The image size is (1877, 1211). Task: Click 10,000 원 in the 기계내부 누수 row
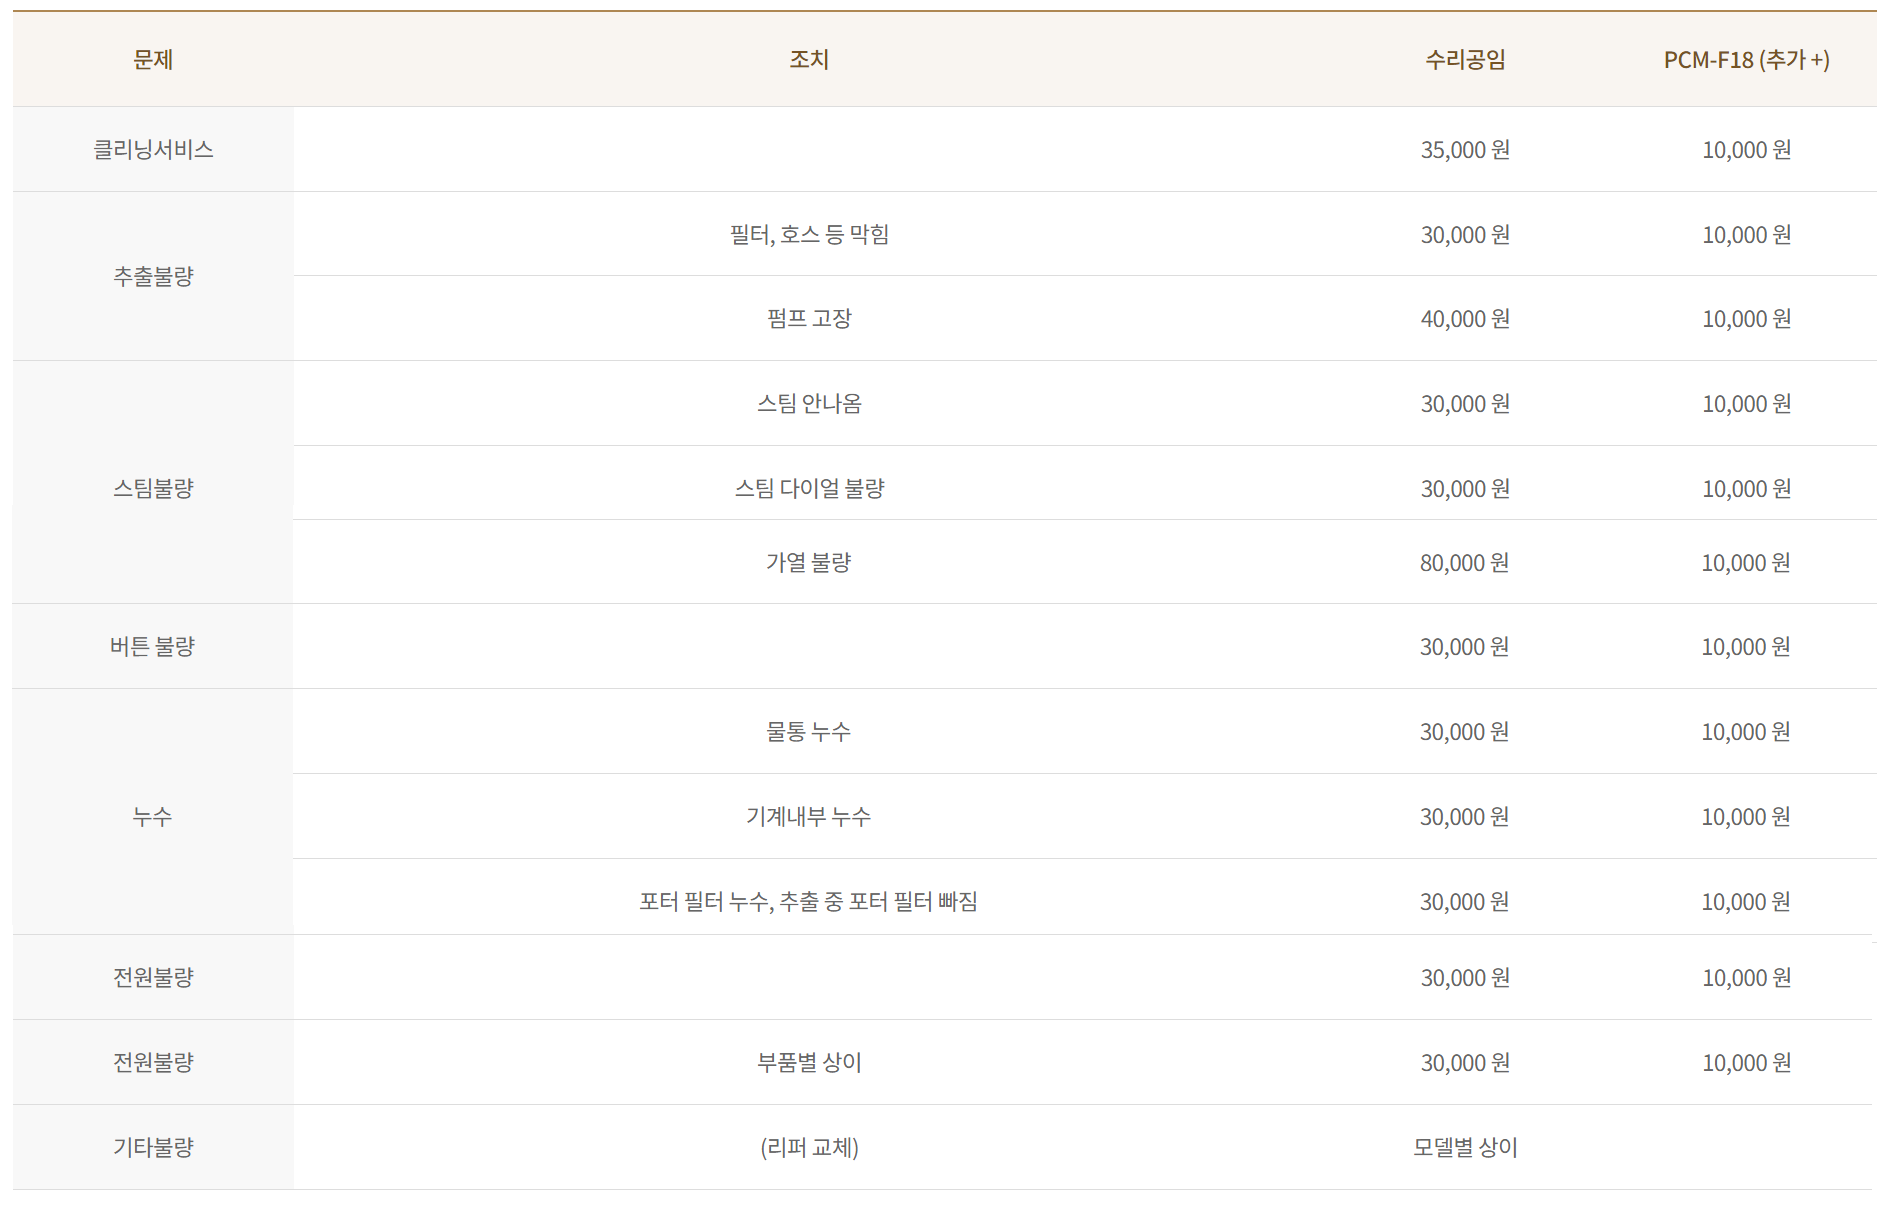[1746, 817]
